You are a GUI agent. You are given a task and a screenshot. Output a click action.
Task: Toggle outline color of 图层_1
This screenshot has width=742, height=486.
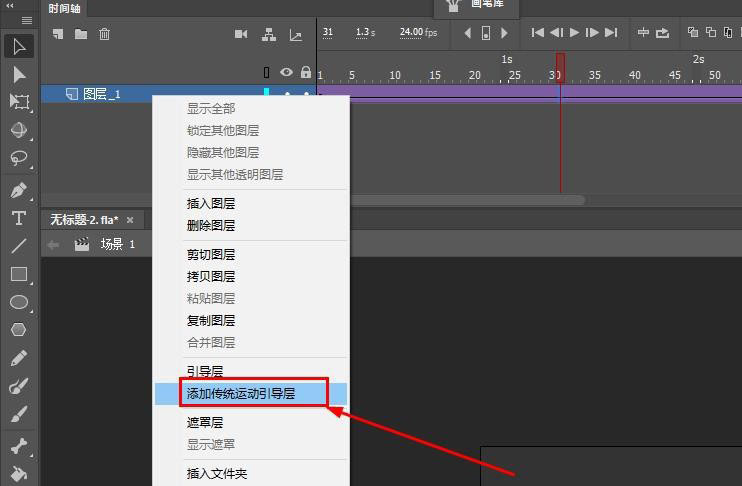(266, 93)
